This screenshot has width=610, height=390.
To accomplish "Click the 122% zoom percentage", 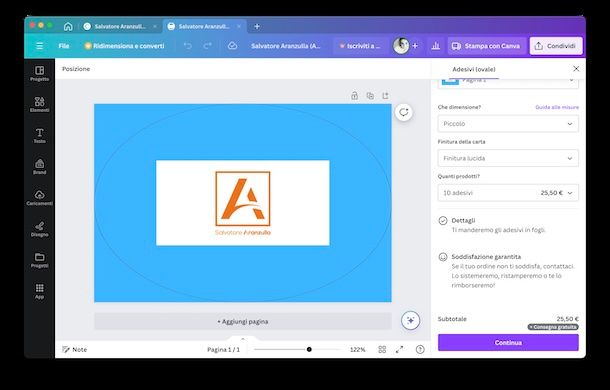I will 358,350.
